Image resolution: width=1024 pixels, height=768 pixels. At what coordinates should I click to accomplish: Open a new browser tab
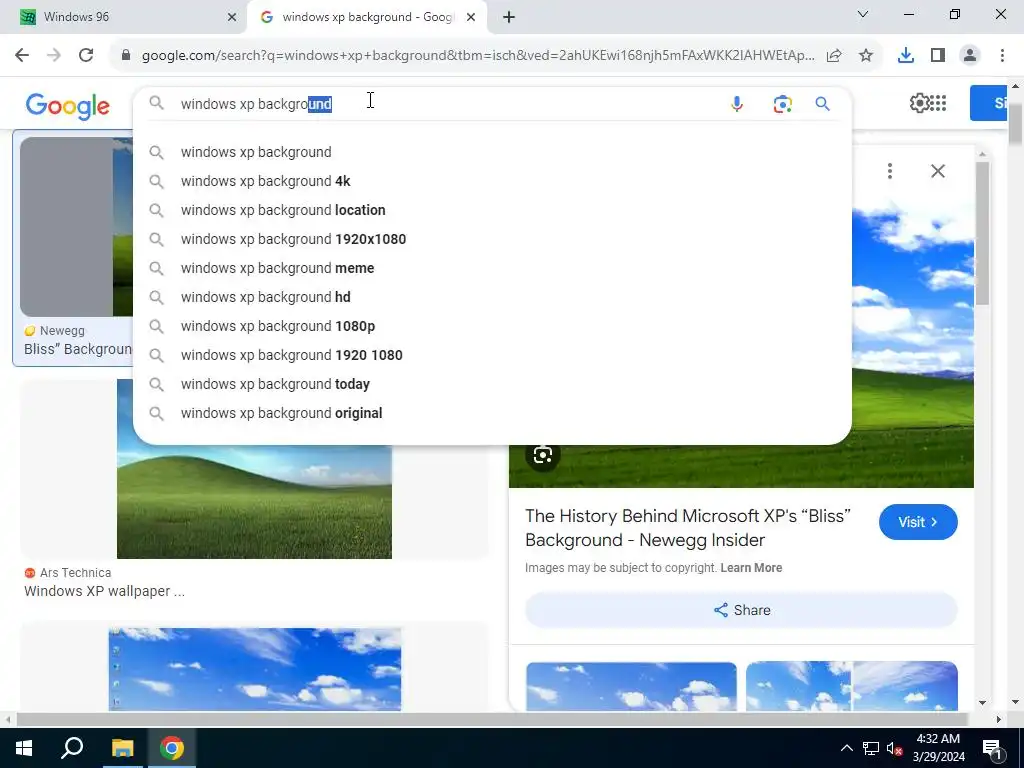509,17
